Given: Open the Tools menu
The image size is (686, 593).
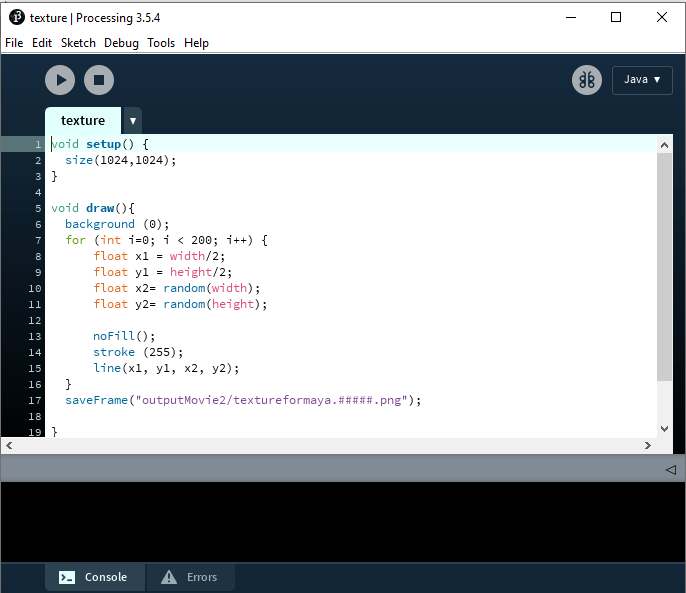Looking at the screenshot, I should [161, 43].
